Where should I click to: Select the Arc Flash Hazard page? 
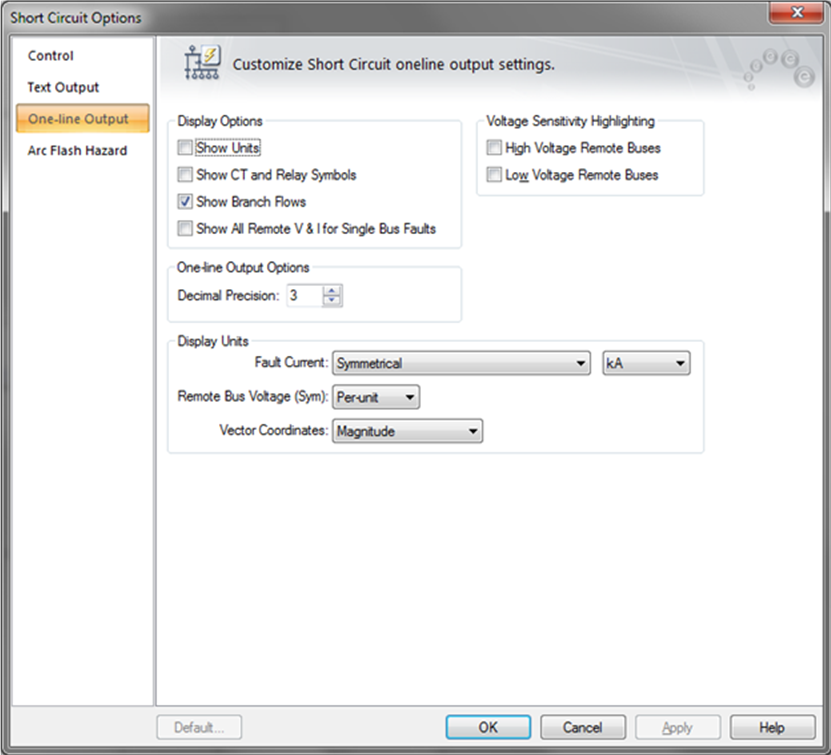(x=77, y=151)
